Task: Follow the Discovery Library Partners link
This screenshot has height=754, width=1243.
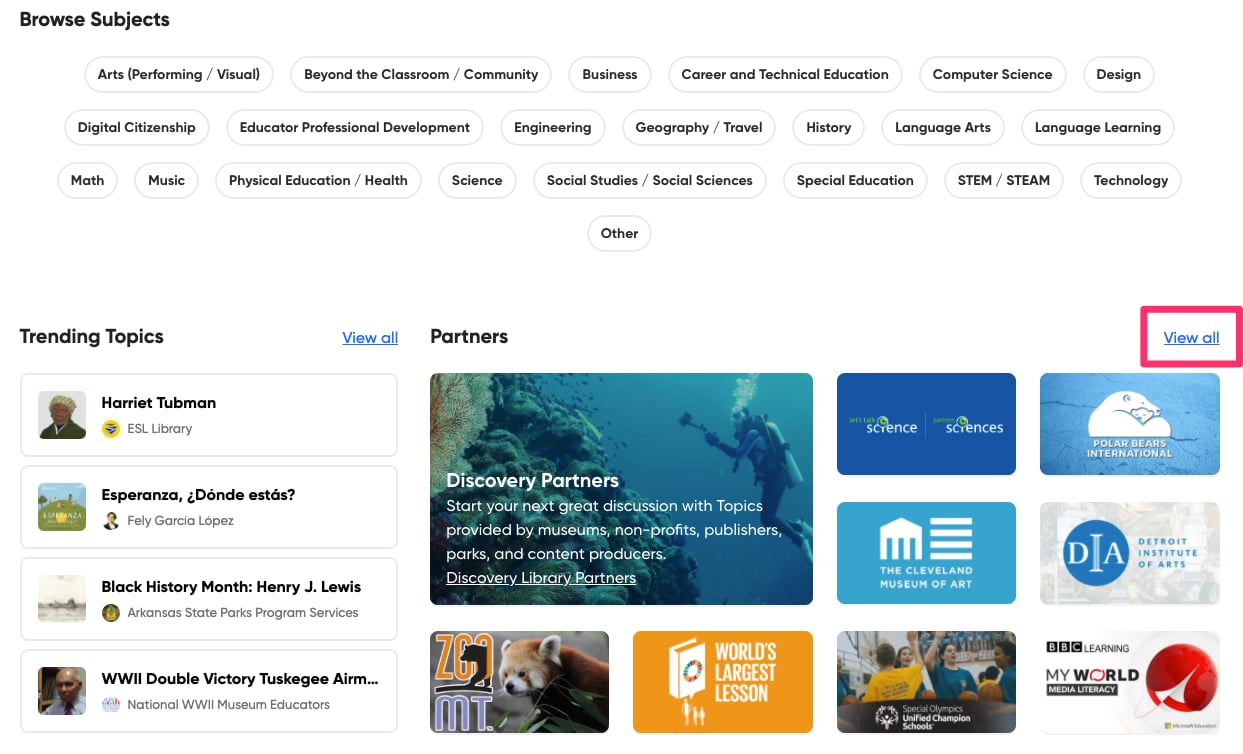Action: (x=541, y=578)
